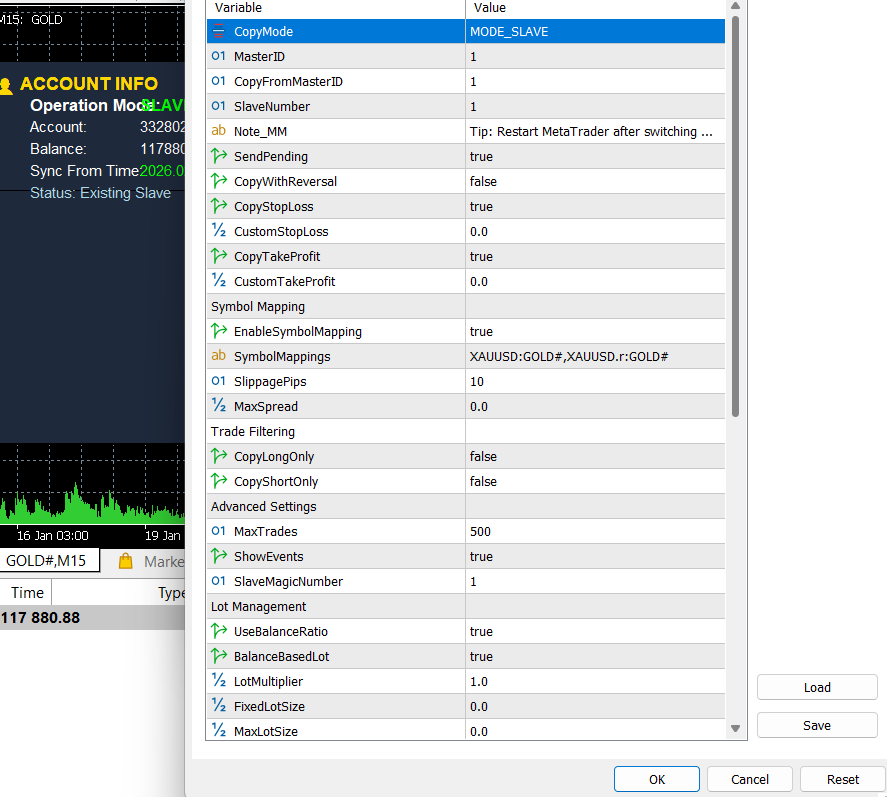The height and width of the screenshot is (797, 887).
Task: Open the MODE_SLAVE CopyMode value dropdown
Action: [595, 32]
